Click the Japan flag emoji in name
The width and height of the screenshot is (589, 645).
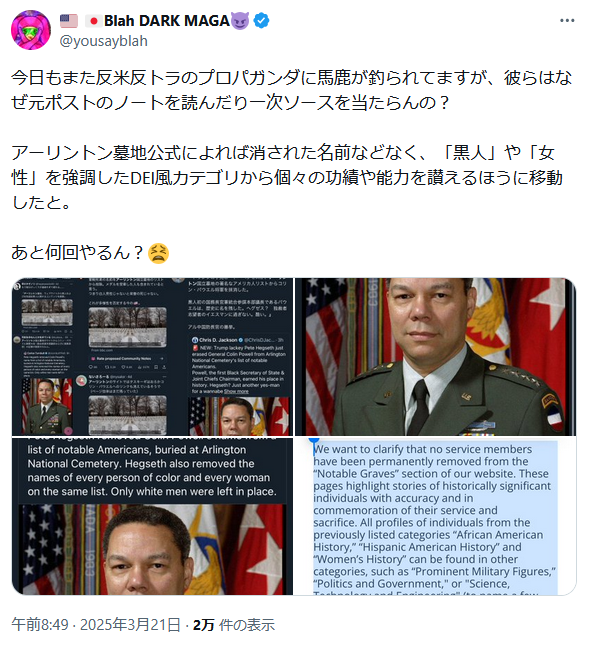pos(94,21)
